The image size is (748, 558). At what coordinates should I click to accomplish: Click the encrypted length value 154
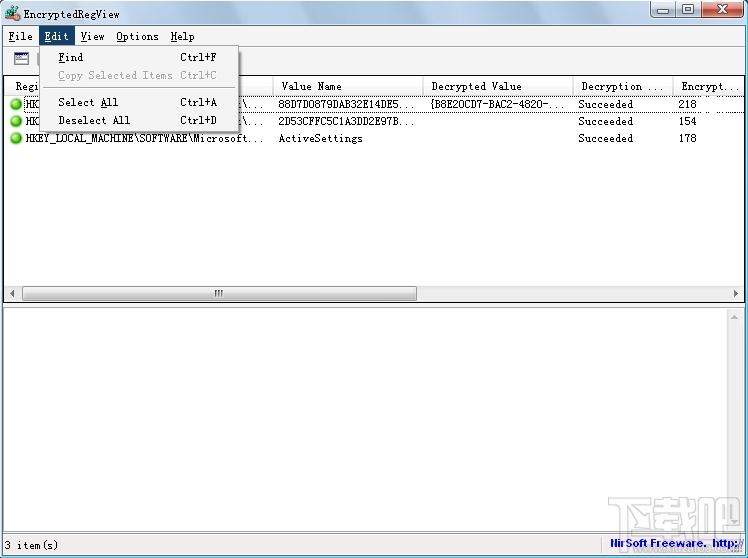tap(687, 121)
